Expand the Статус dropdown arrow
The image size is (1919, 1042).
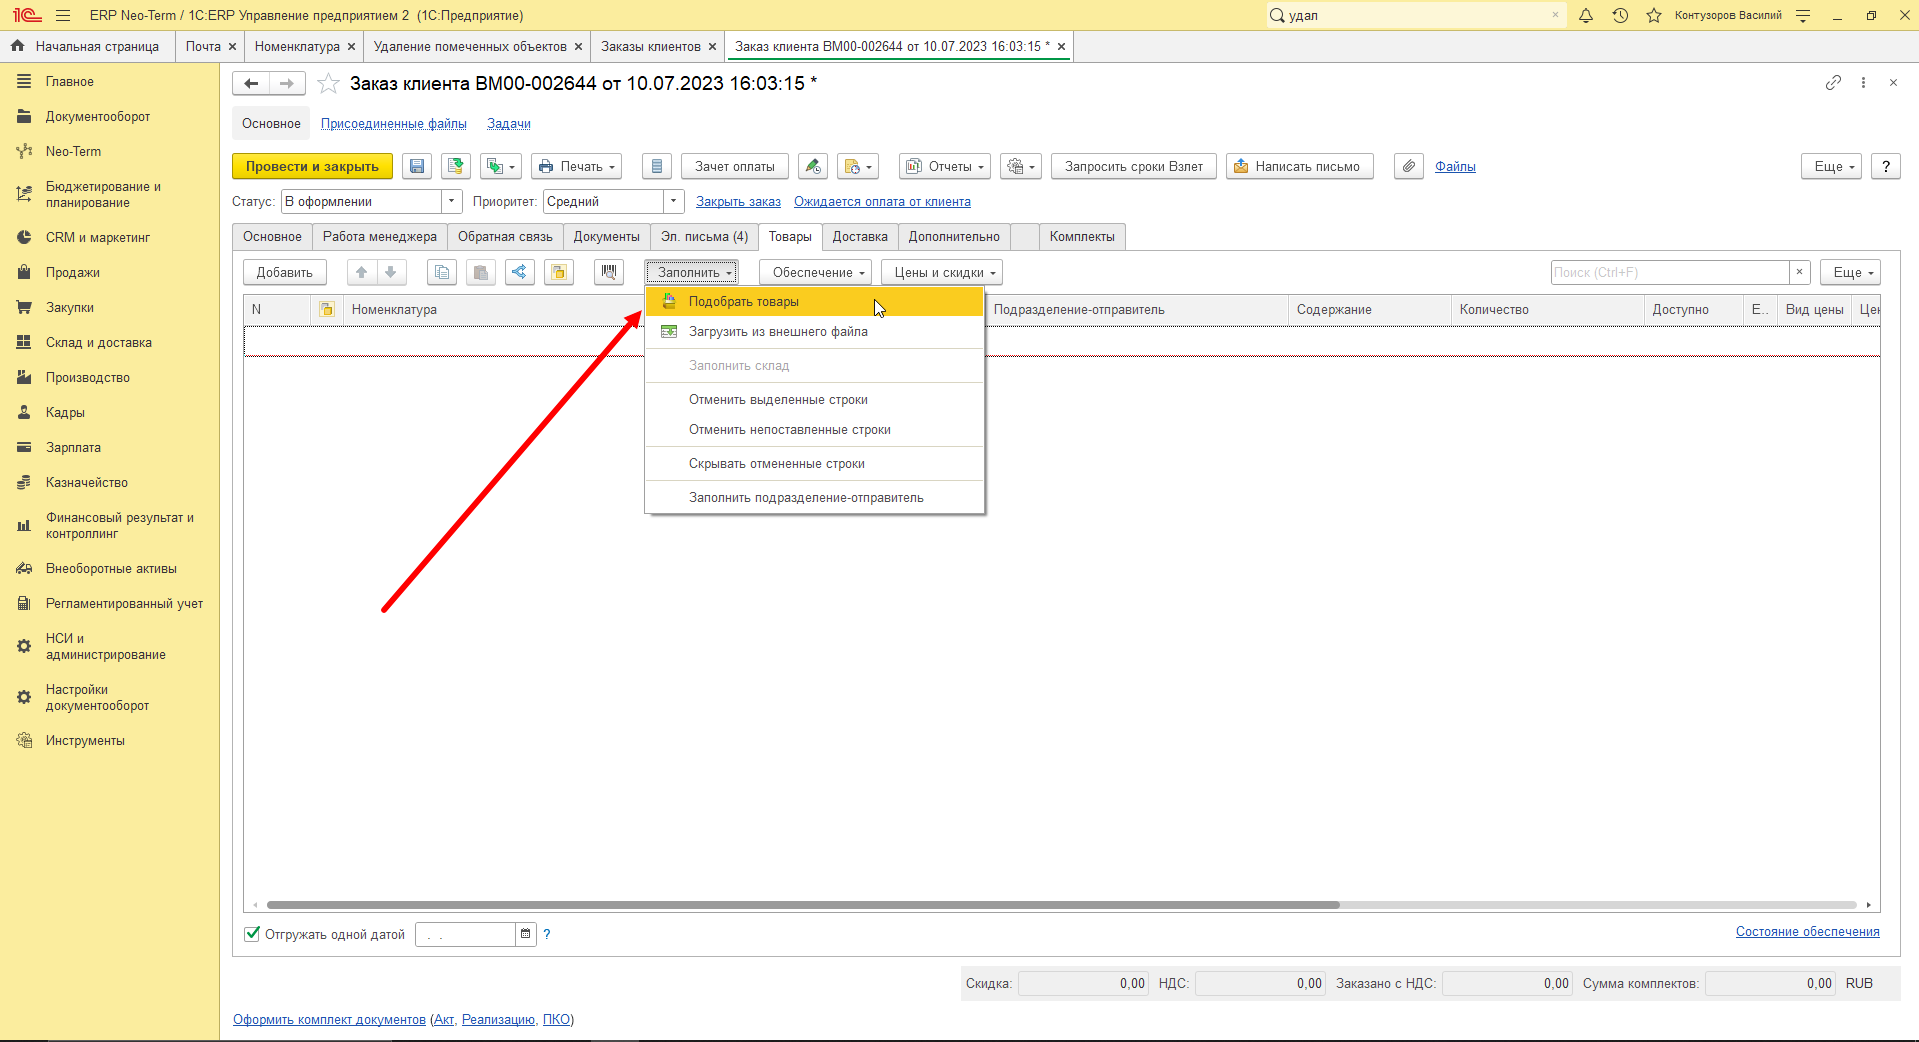[452, 201]
